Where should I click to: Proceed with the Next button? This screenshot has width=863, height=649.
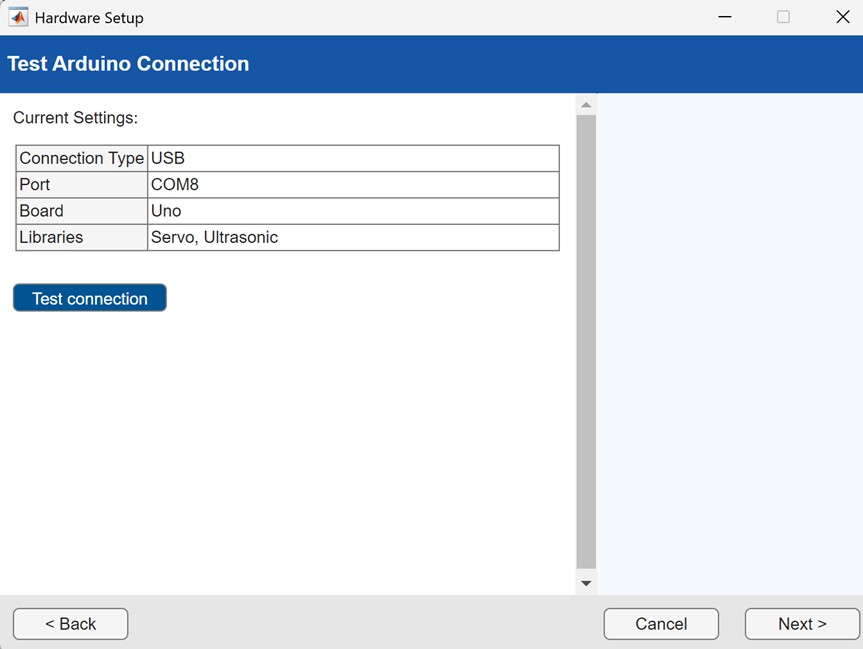pos(802,624)
